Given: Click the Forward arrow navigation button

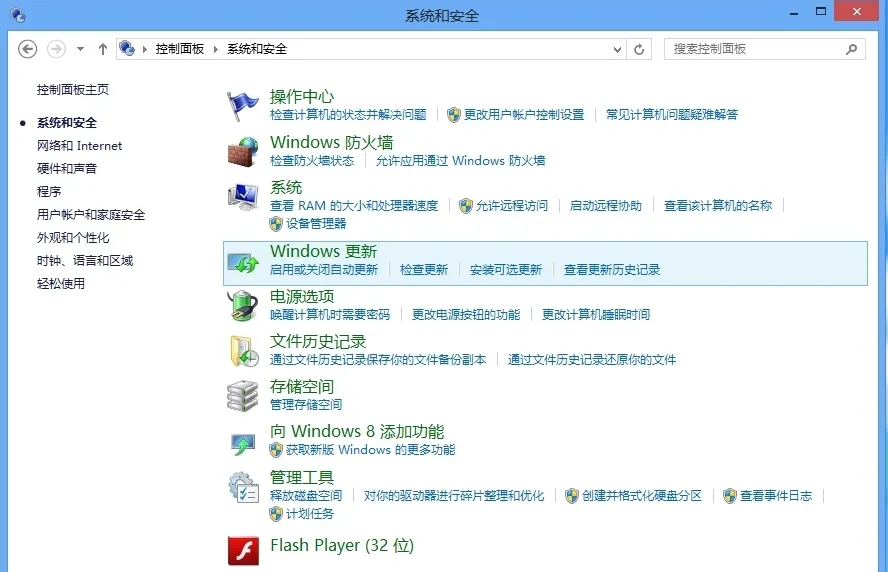Looking at the screenshot, I should click(x=56, y=49).
